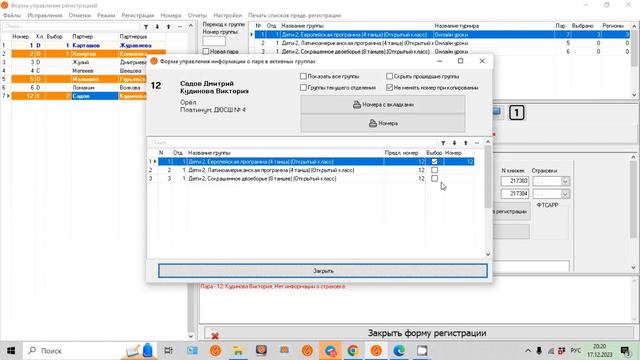Open the Режим menu
The image size is (640, 360).
(106, 16)
